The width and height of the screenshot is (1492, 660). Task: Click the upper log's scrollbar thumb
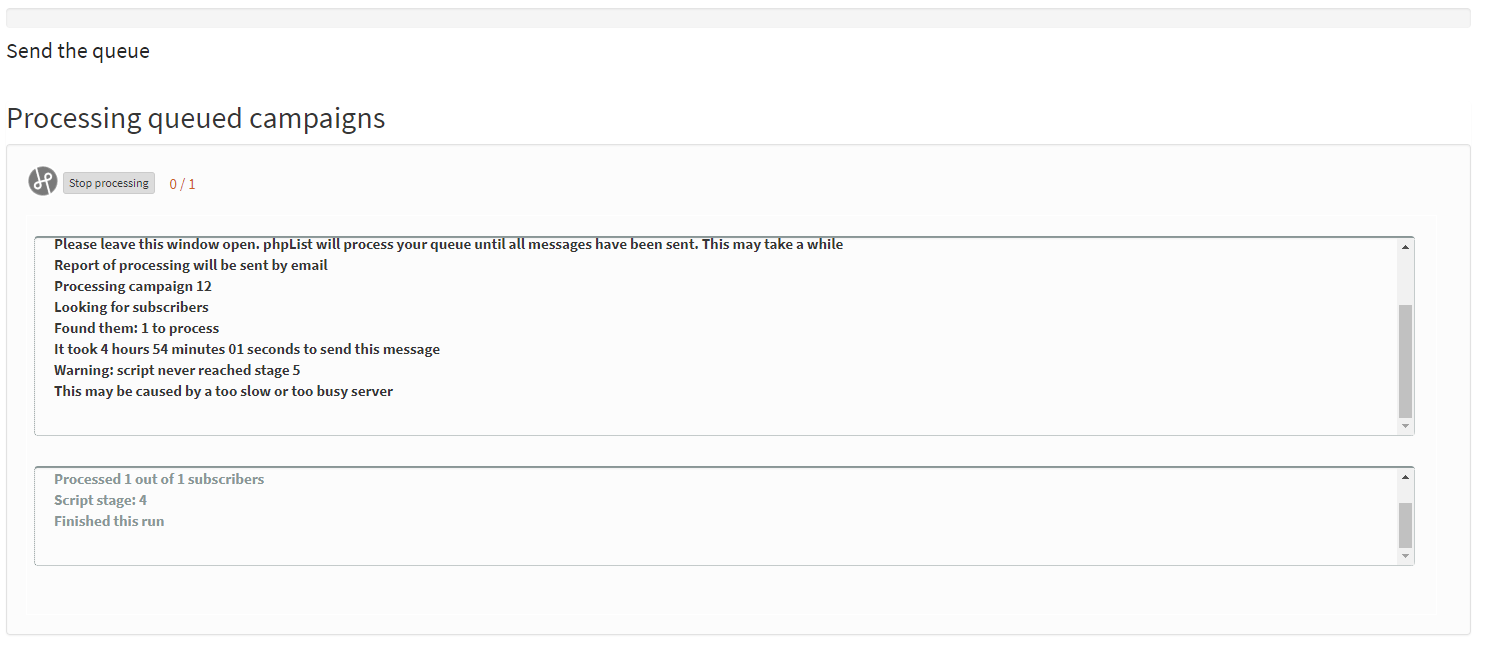tap(1405, 361)
